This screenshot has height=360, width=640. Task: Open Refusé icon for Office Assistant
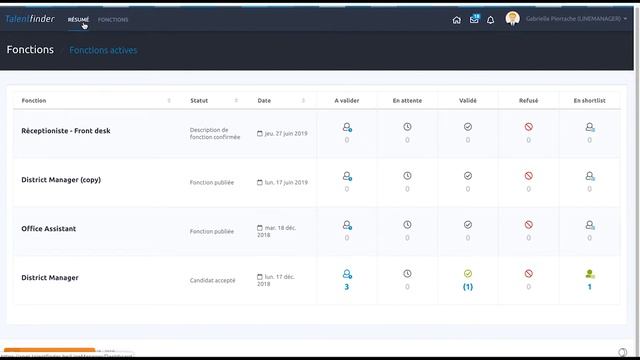click(x=529, y=225)
